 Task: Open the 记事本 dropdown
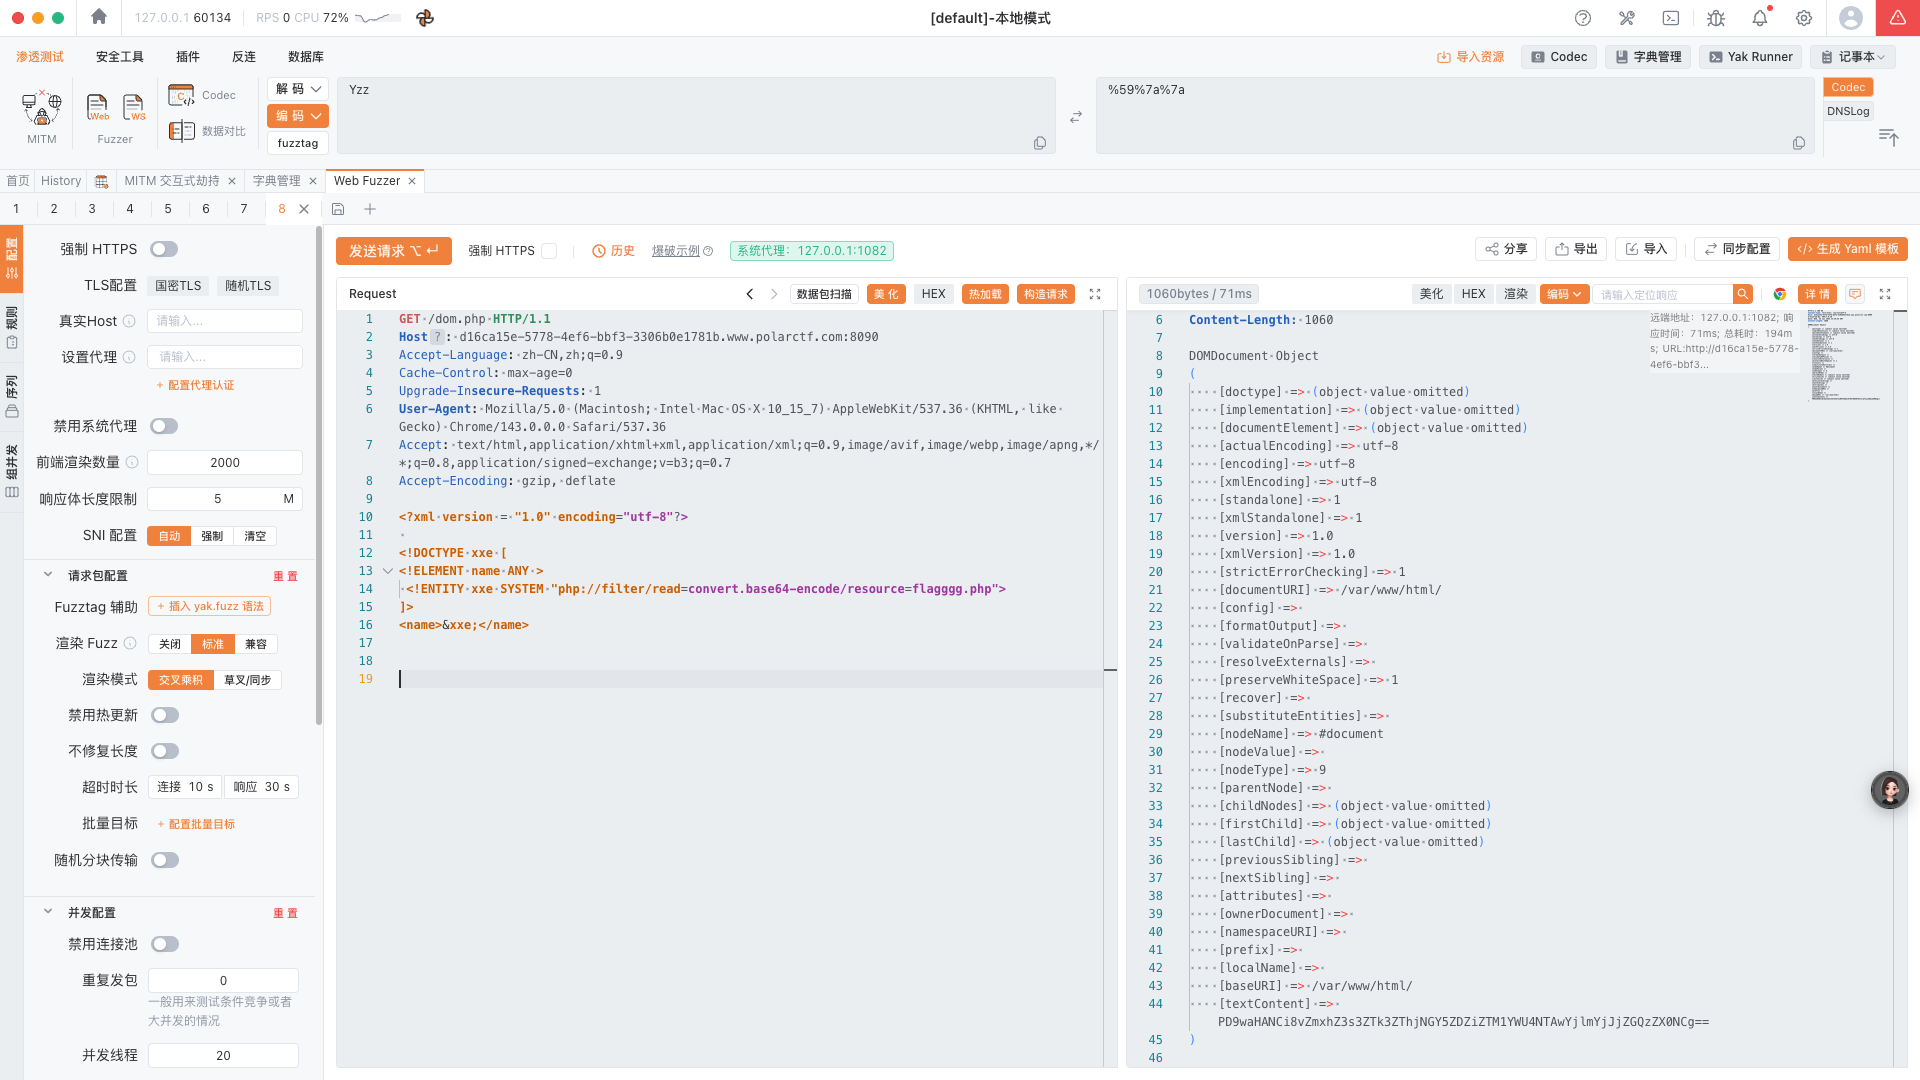coord(1852,57)
